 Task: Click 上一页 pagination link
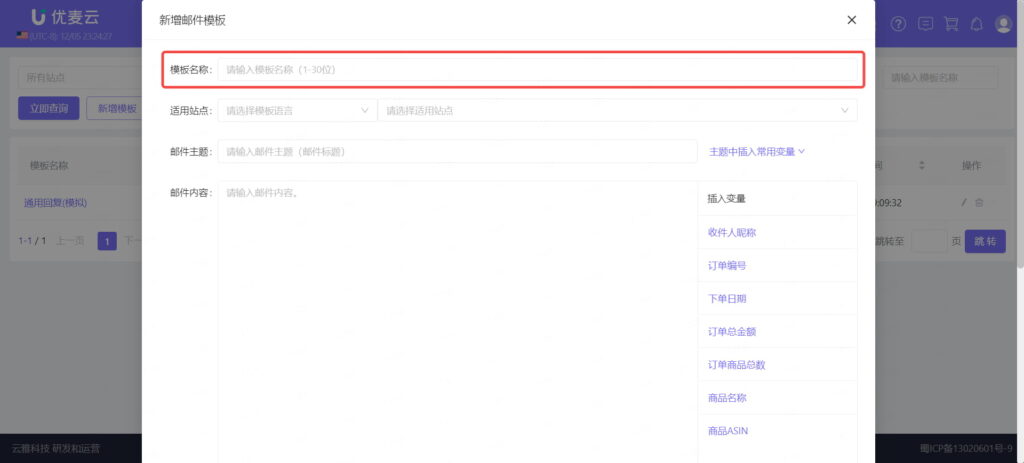(69, 241)
